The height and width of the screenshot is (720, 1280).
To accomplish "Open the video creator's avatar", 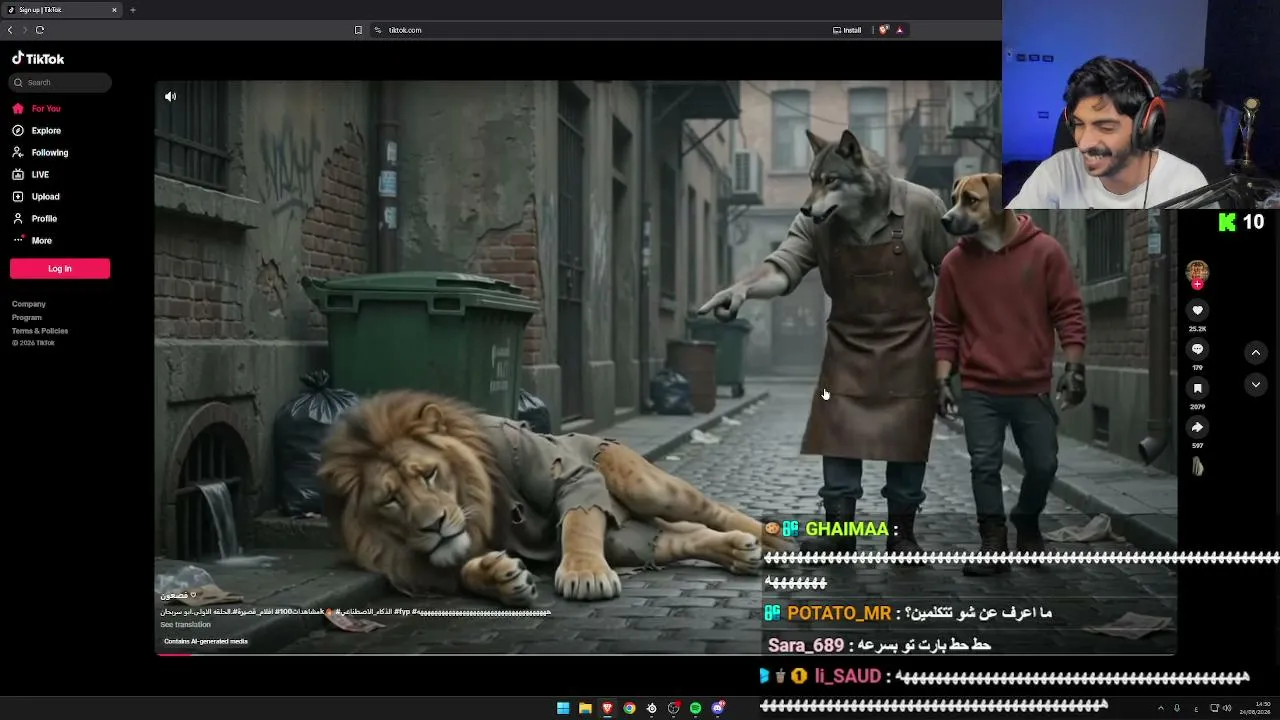I will (1197, 270).
